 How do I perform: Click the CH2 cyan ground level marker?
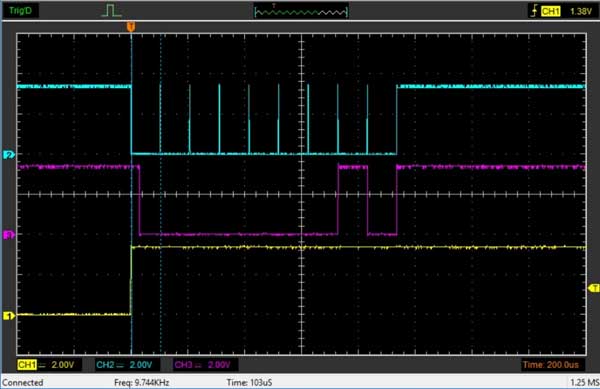8,155
